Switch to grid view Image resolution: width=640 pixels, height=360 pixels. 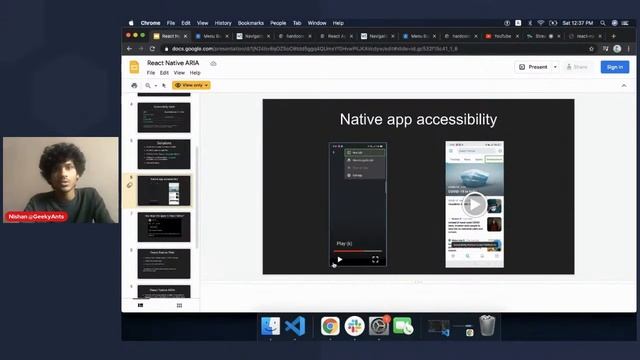[179, 305]
